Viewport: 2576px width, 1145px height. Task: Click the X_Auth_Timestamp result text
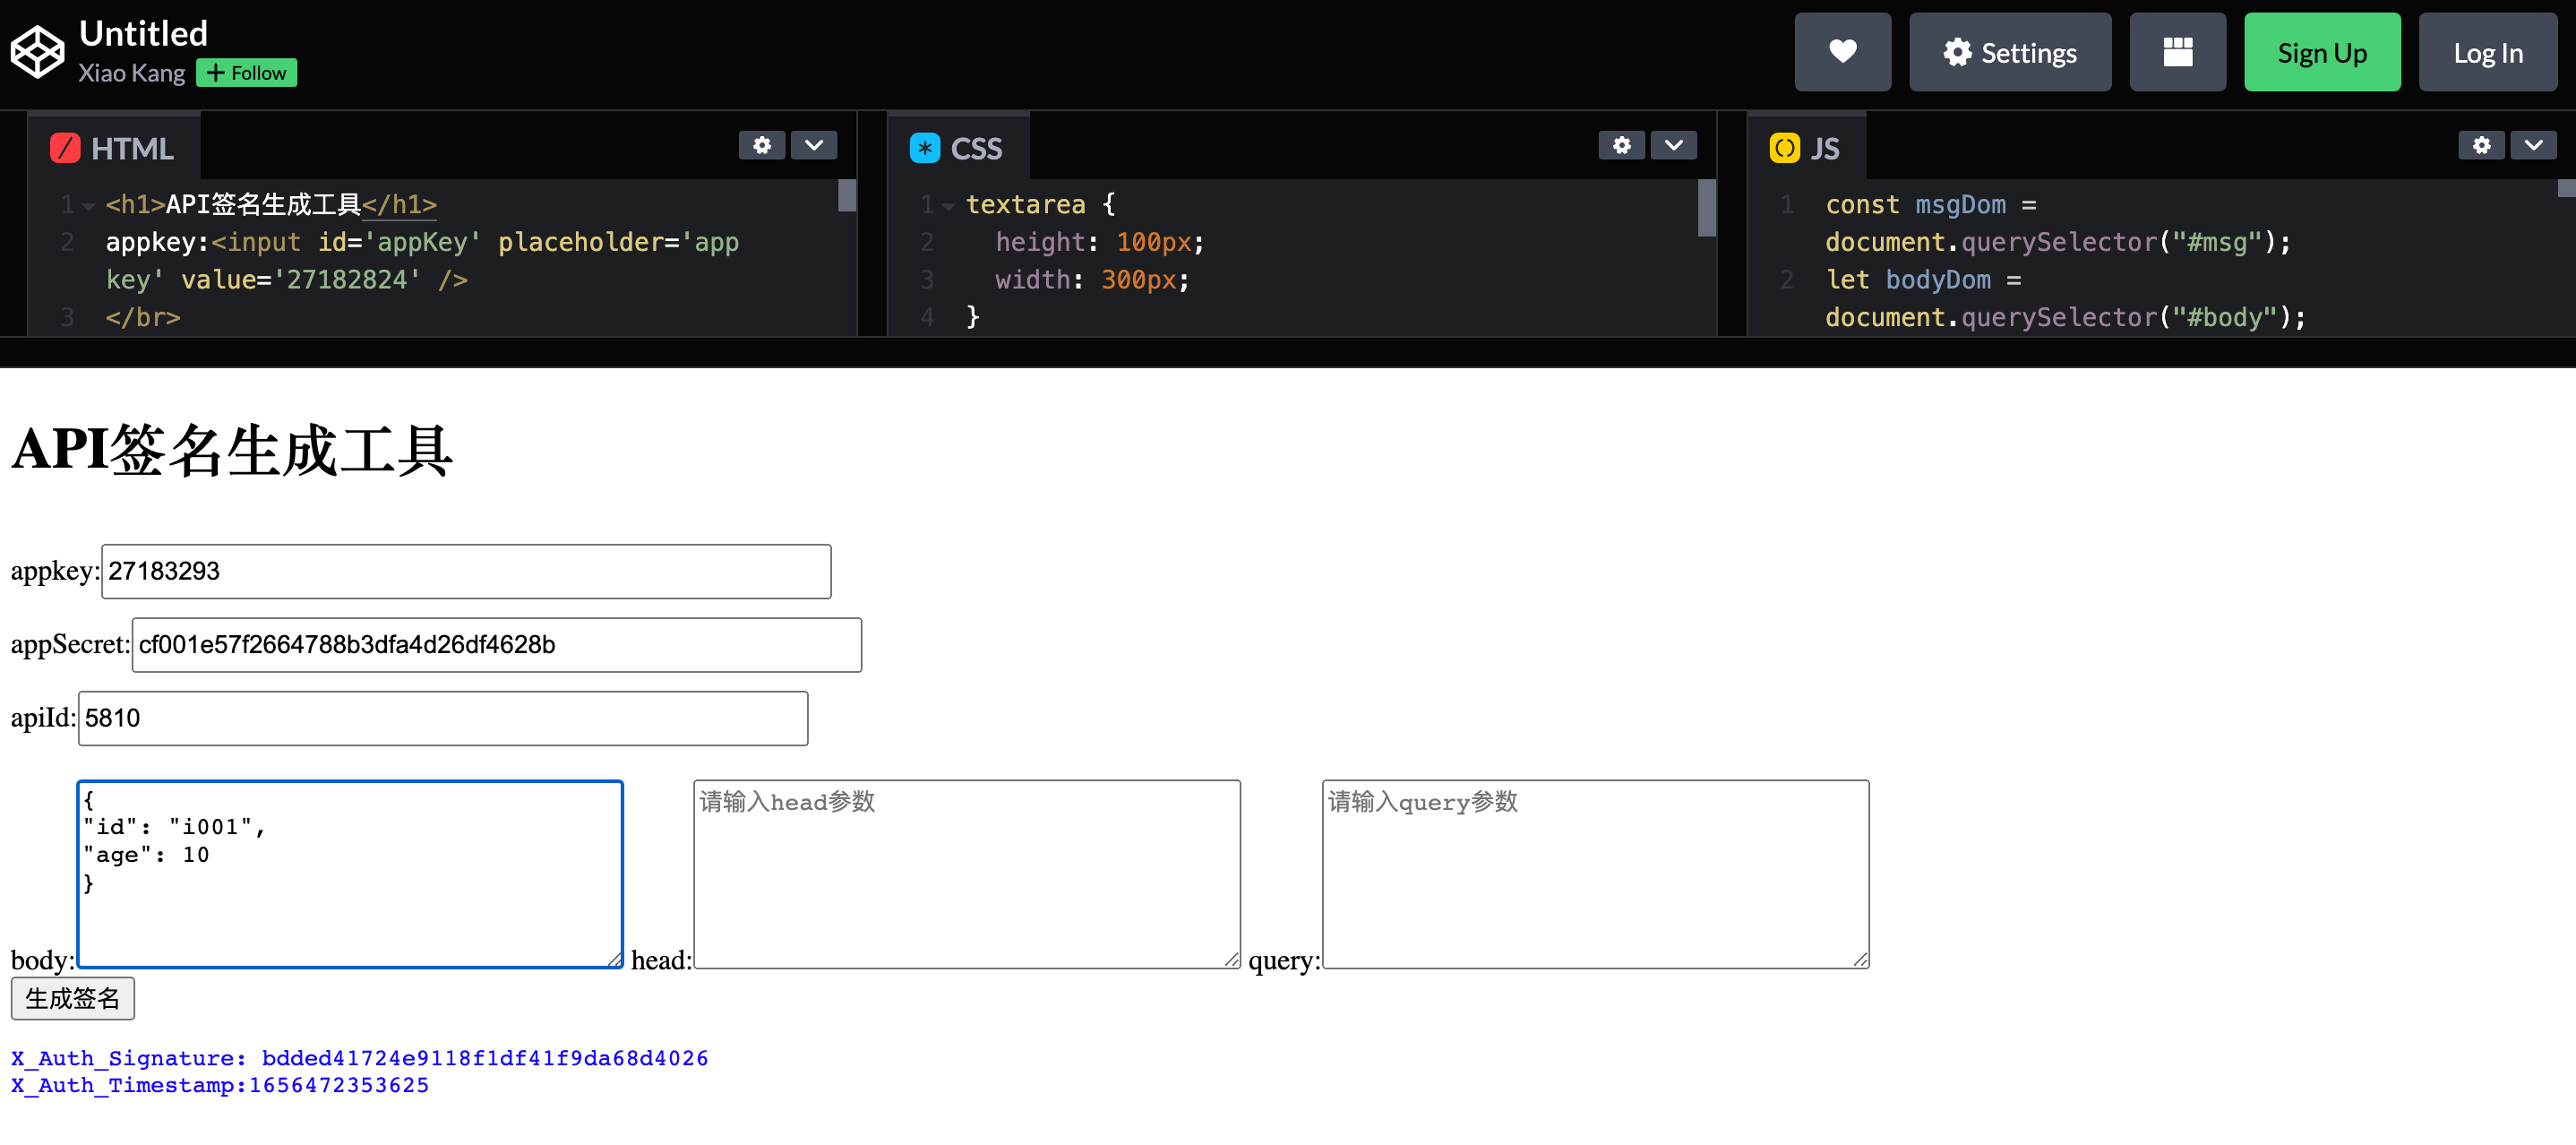(x=219, y=1085)
